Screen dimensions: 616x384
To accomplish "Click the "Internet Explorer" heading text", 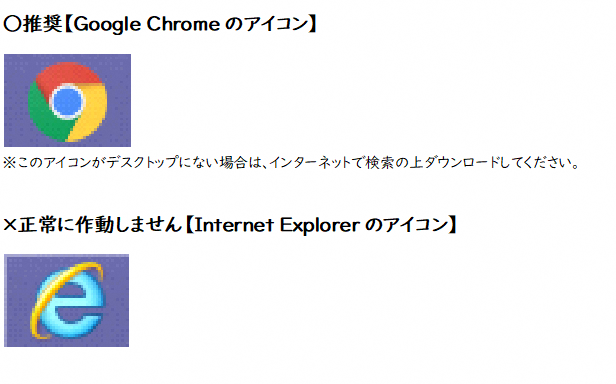I will tap(277, 225).
